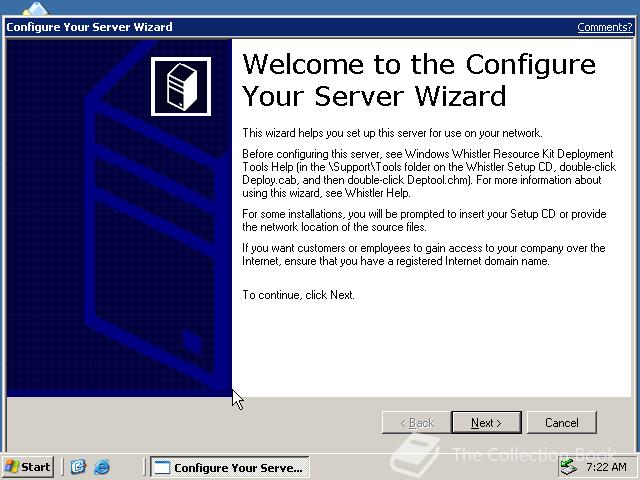Click the Show Desktop quick launch icon

pyautogui.click(x=78, y=467)
